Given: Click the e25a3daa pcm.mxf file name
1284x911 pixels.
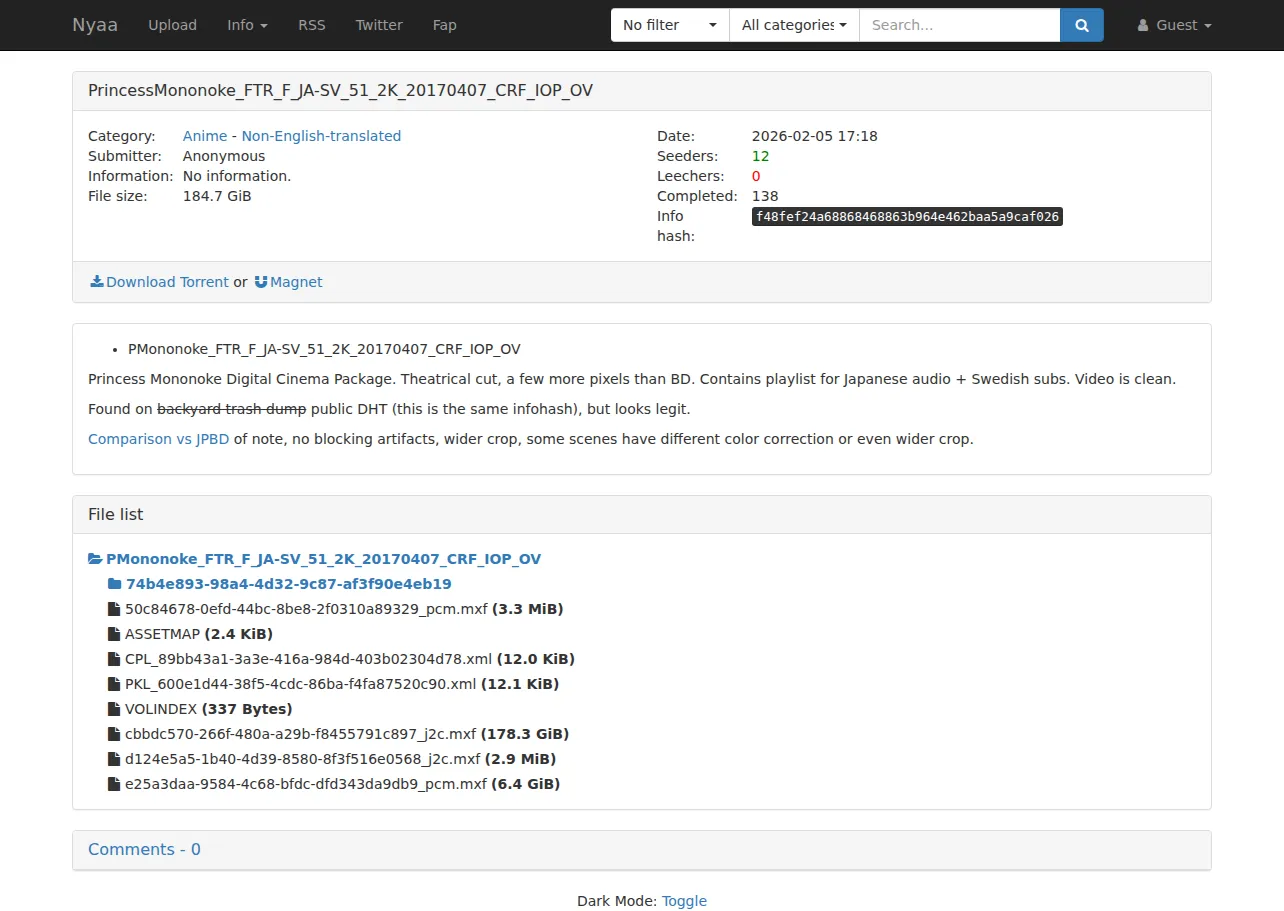Looking at the screenshot, I should (306, 784).
